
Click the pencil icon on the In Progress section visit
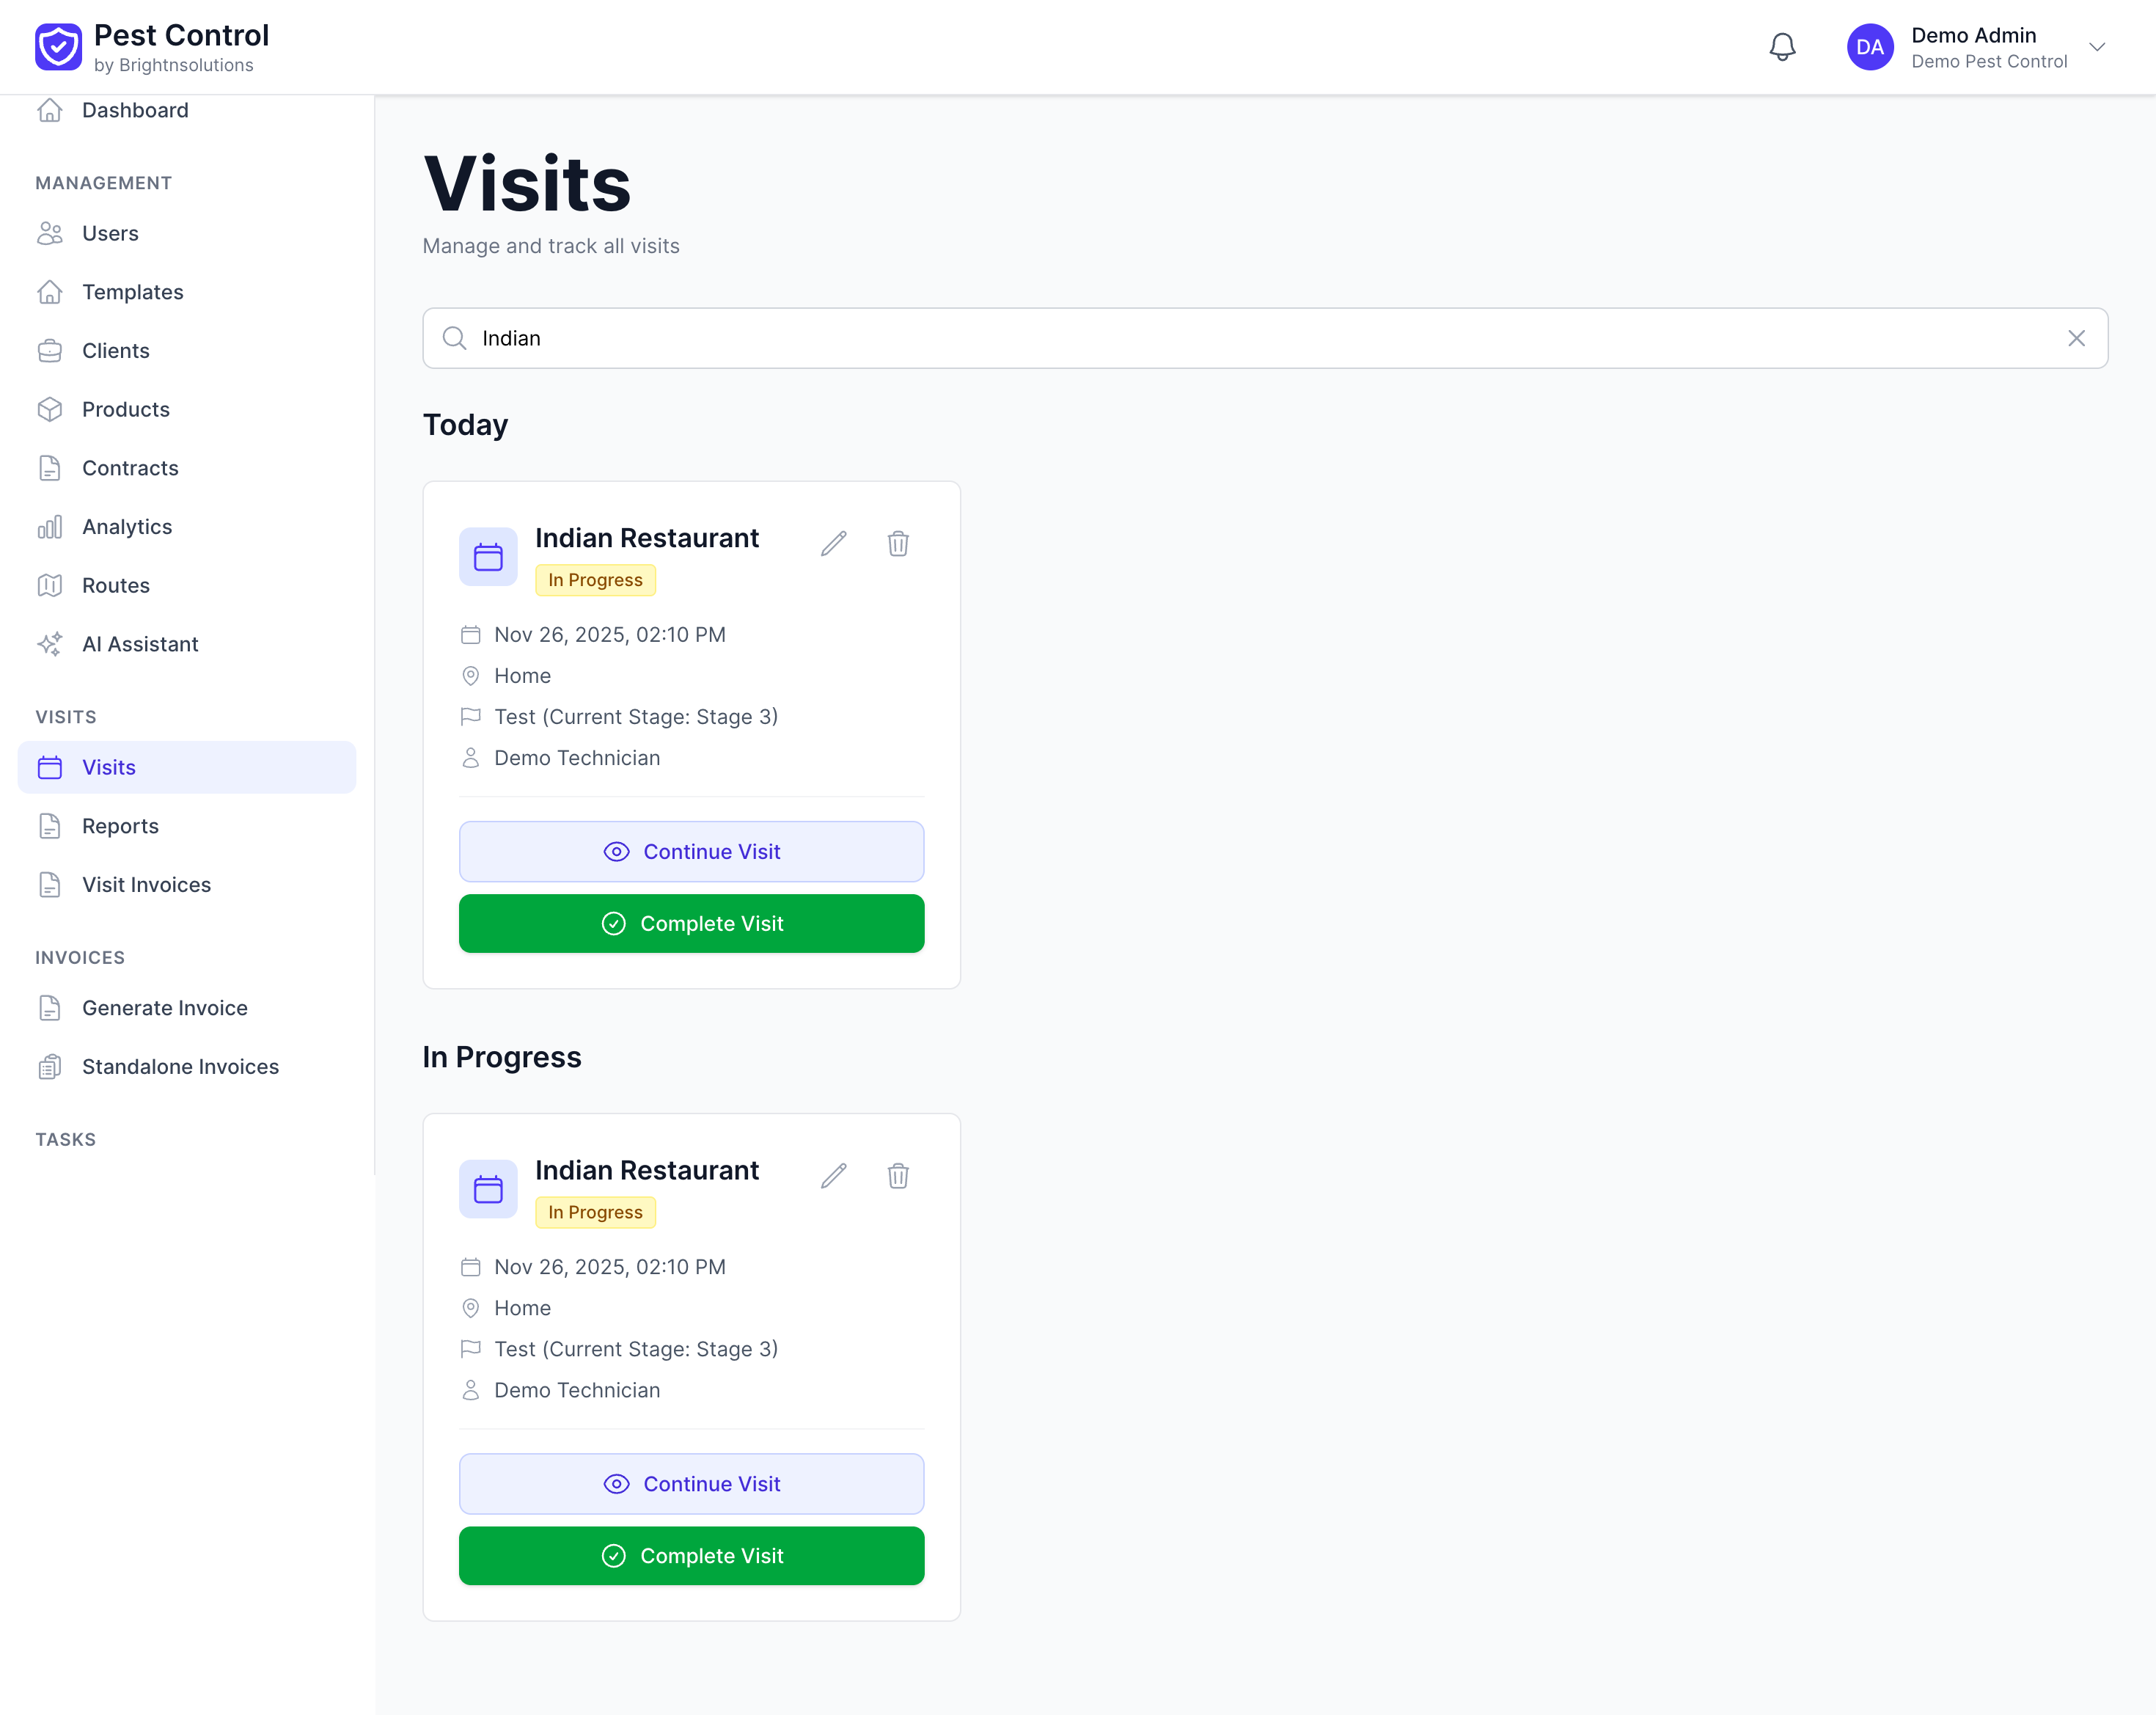pos(834,1175)
